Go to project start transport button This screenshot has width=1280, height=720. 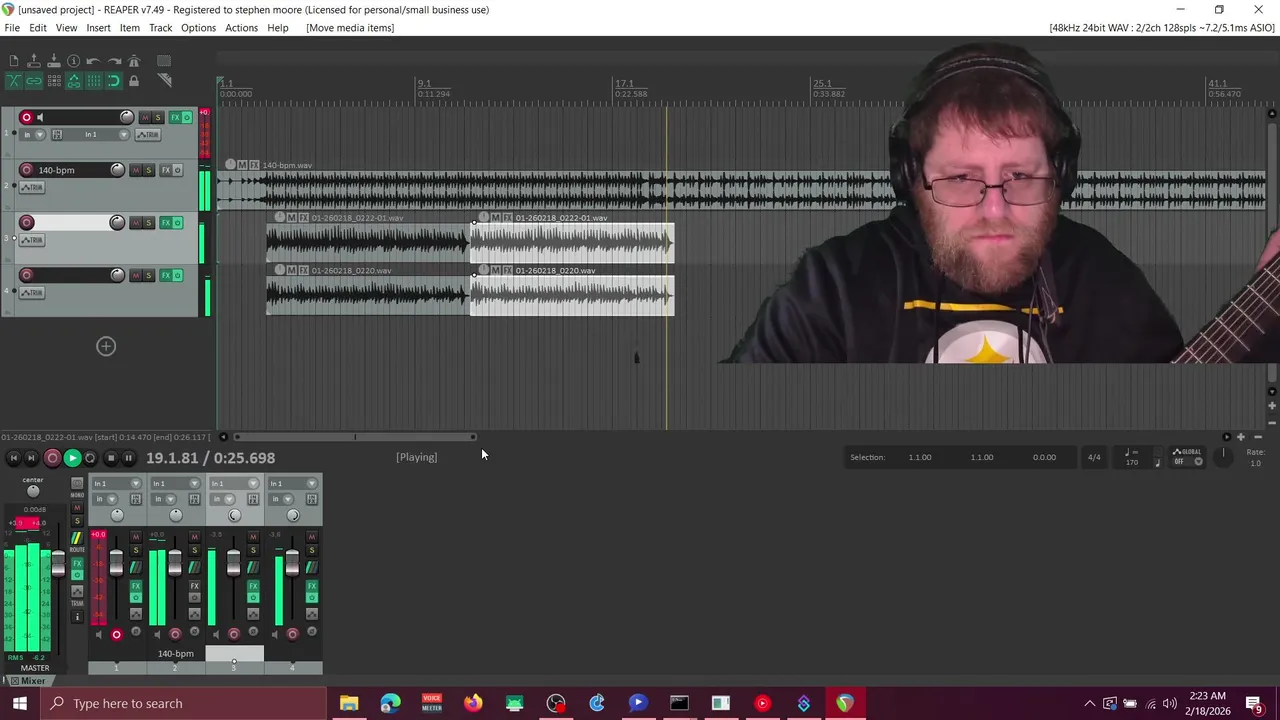pyautogui.click(x=13, y=458)
